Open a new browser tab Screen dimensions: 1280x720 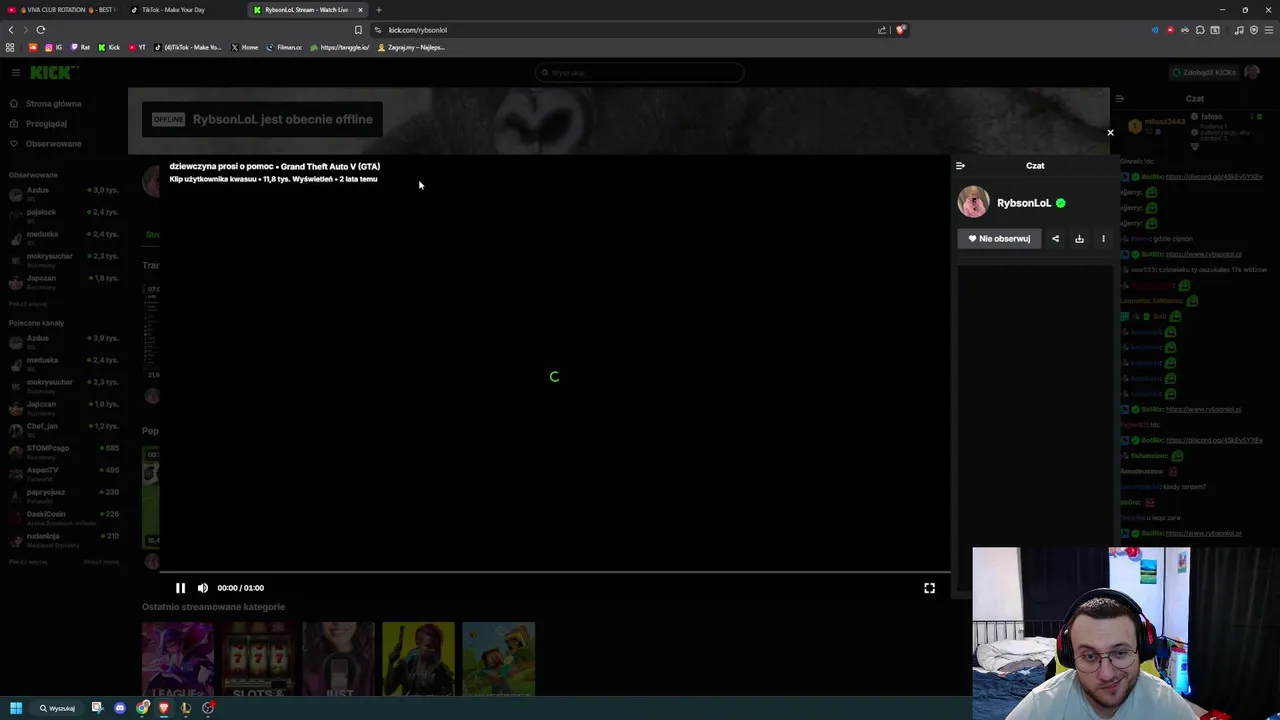pyautogui.click(x=379, y=10)
